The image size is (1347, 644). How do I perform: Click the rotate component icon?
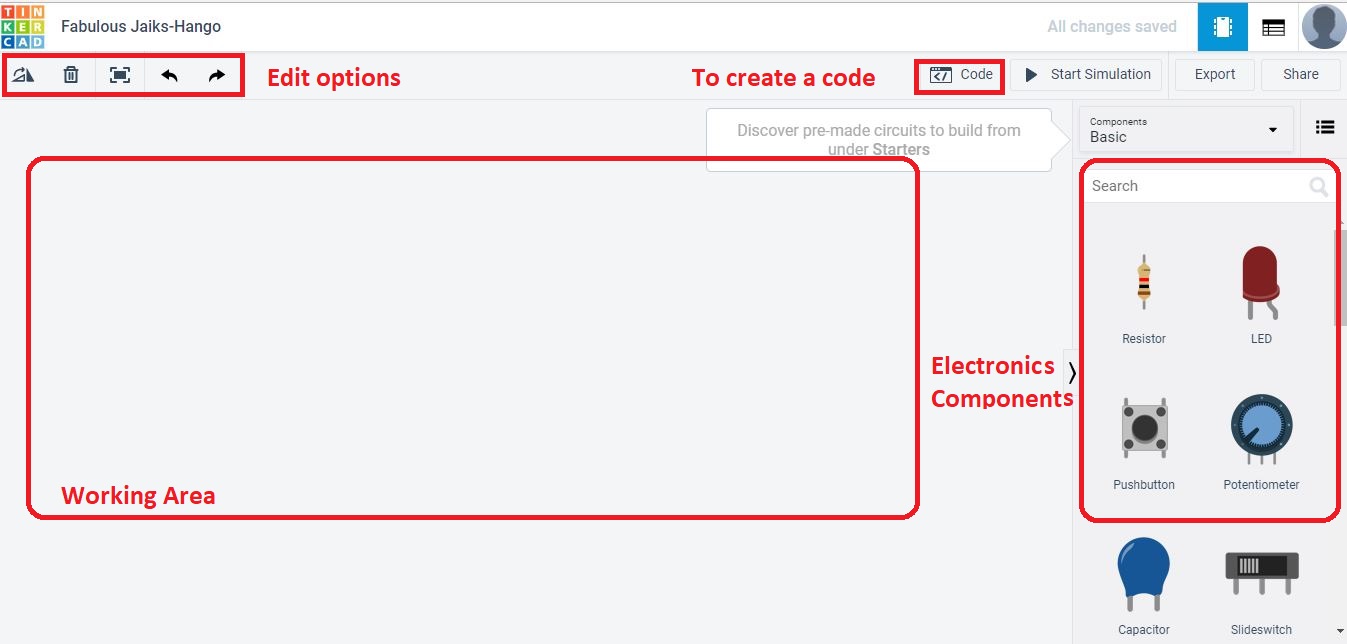pyautogui.click(x=23, y=75)
